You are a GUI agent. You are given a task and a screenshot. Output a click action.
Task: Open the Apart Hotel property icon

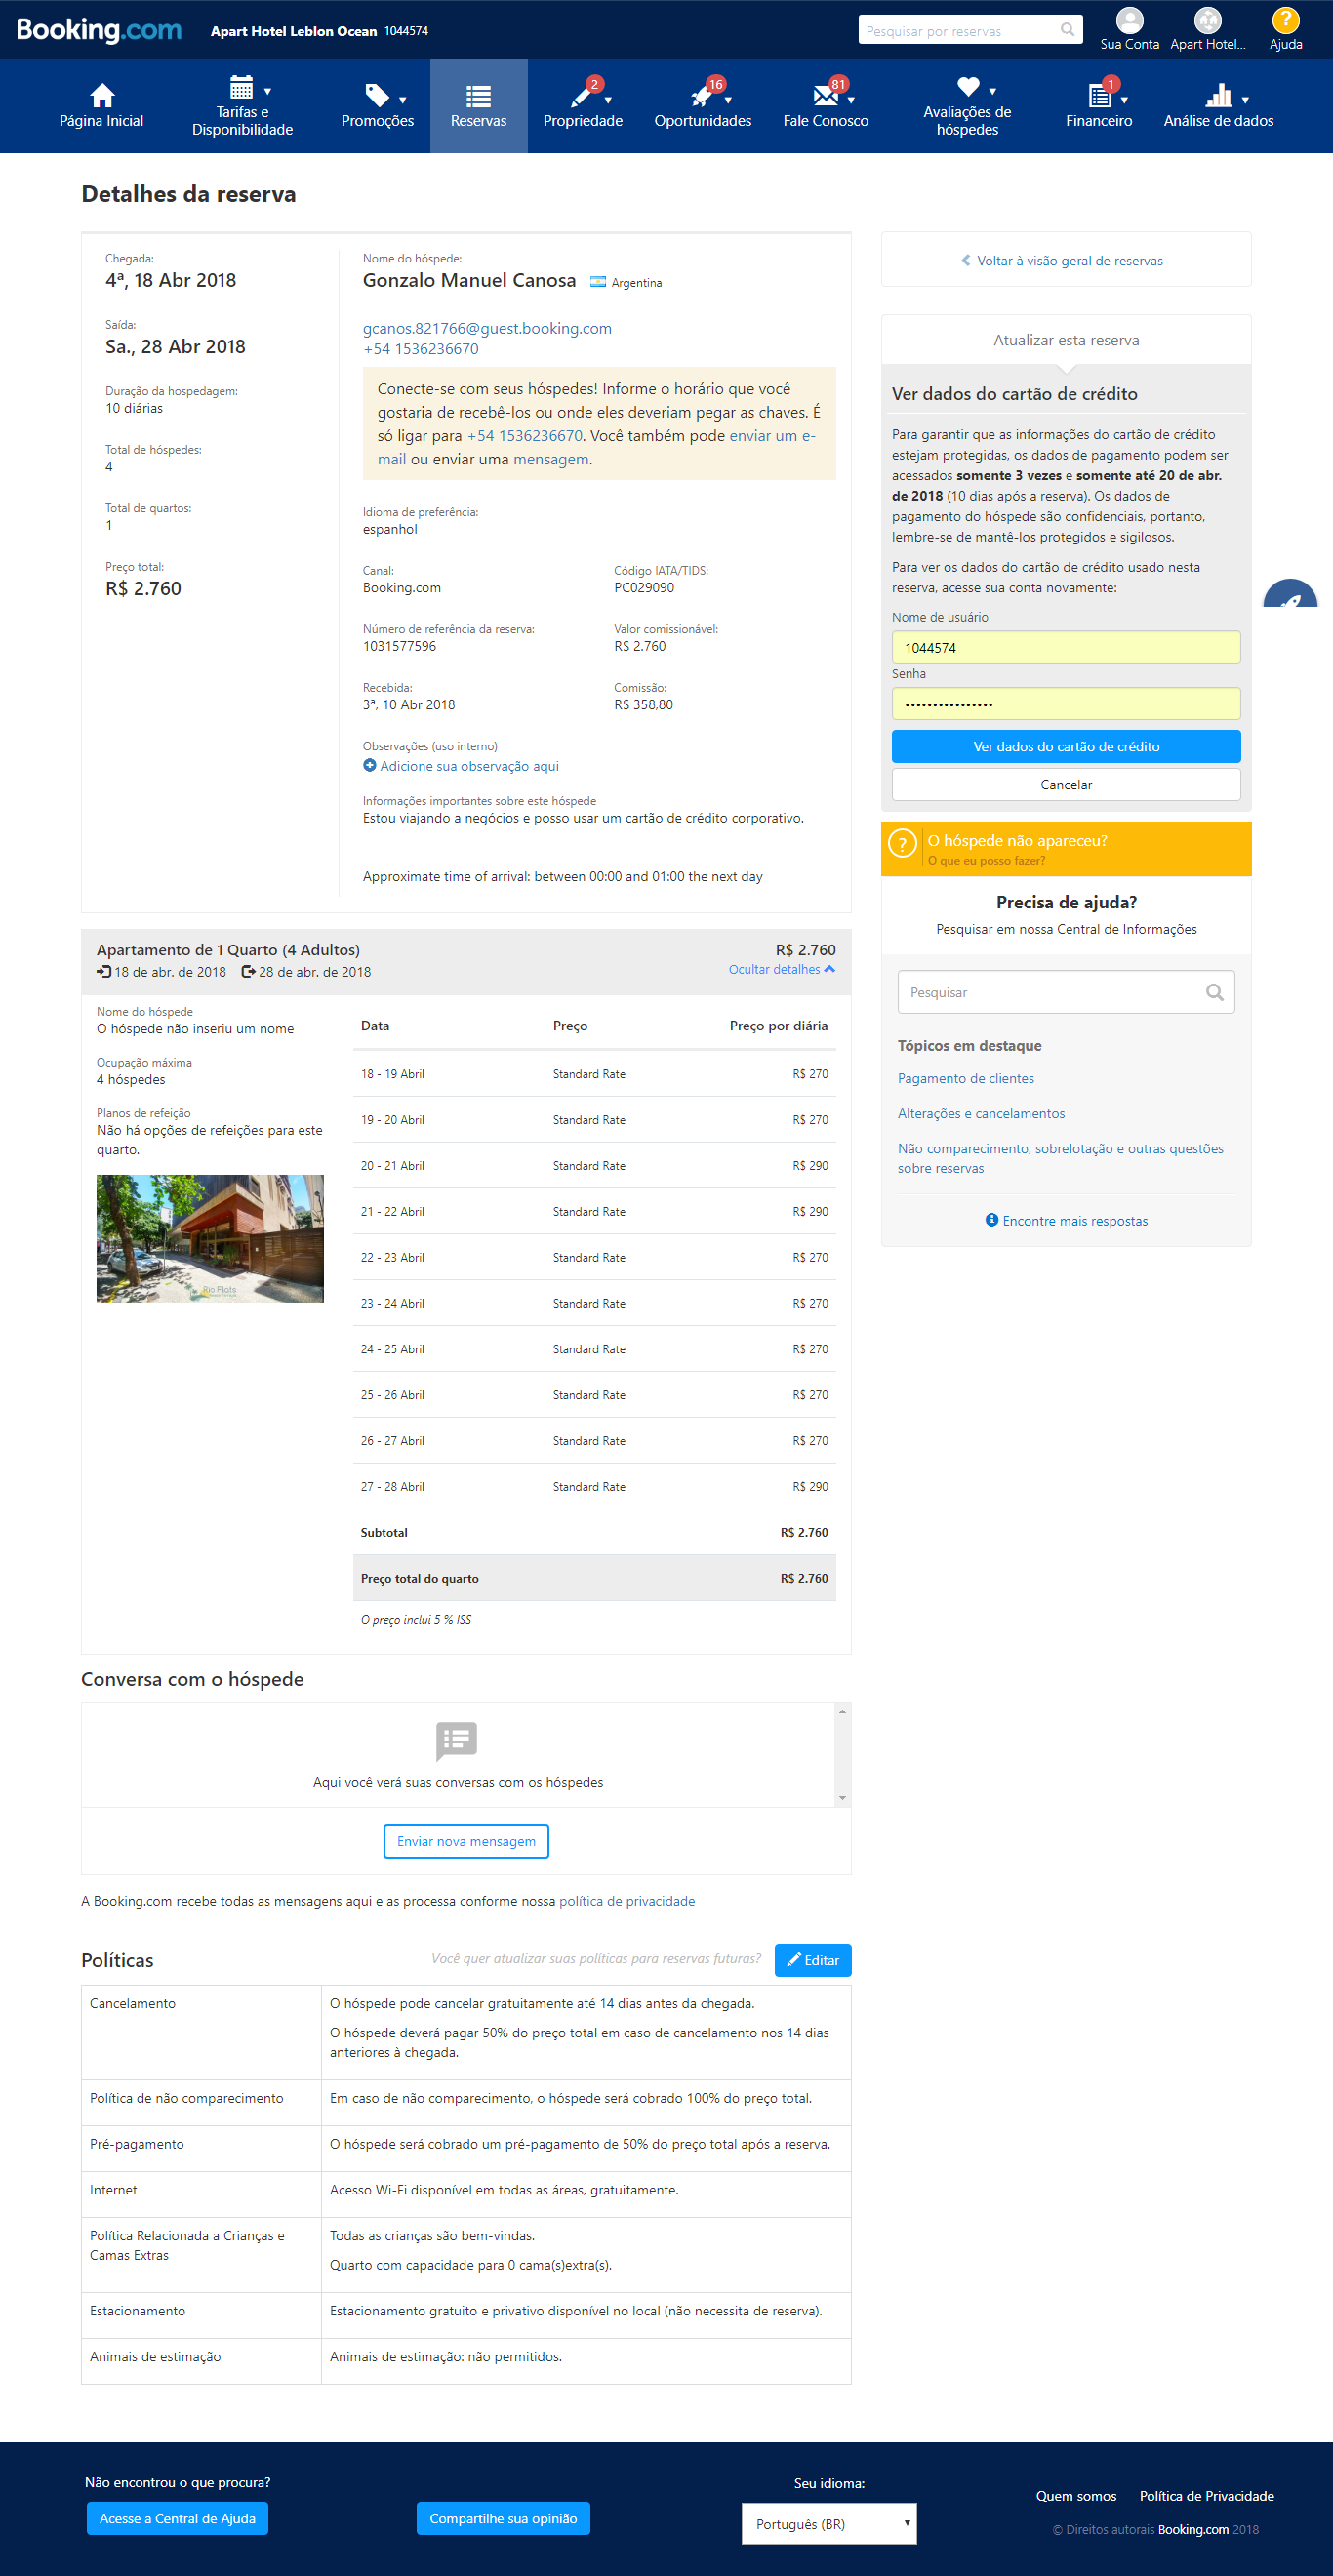point(1208,20)
